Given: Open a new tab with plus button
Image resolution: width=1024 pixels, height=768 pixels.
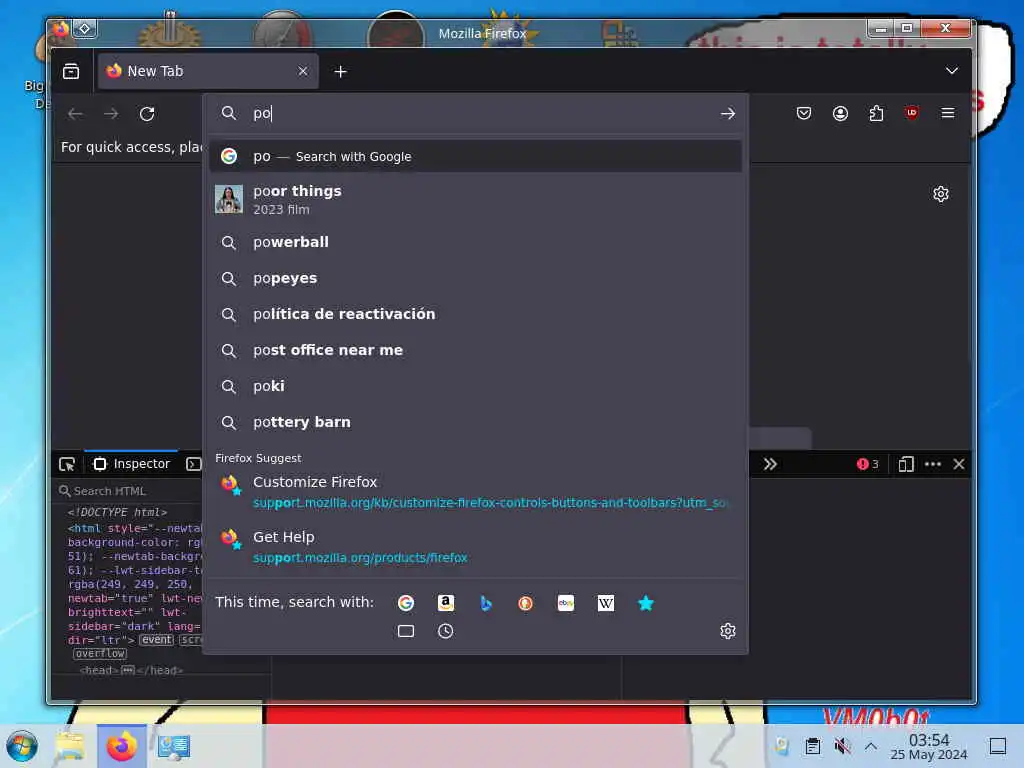Looking at the screenshot, I should 340,71.
